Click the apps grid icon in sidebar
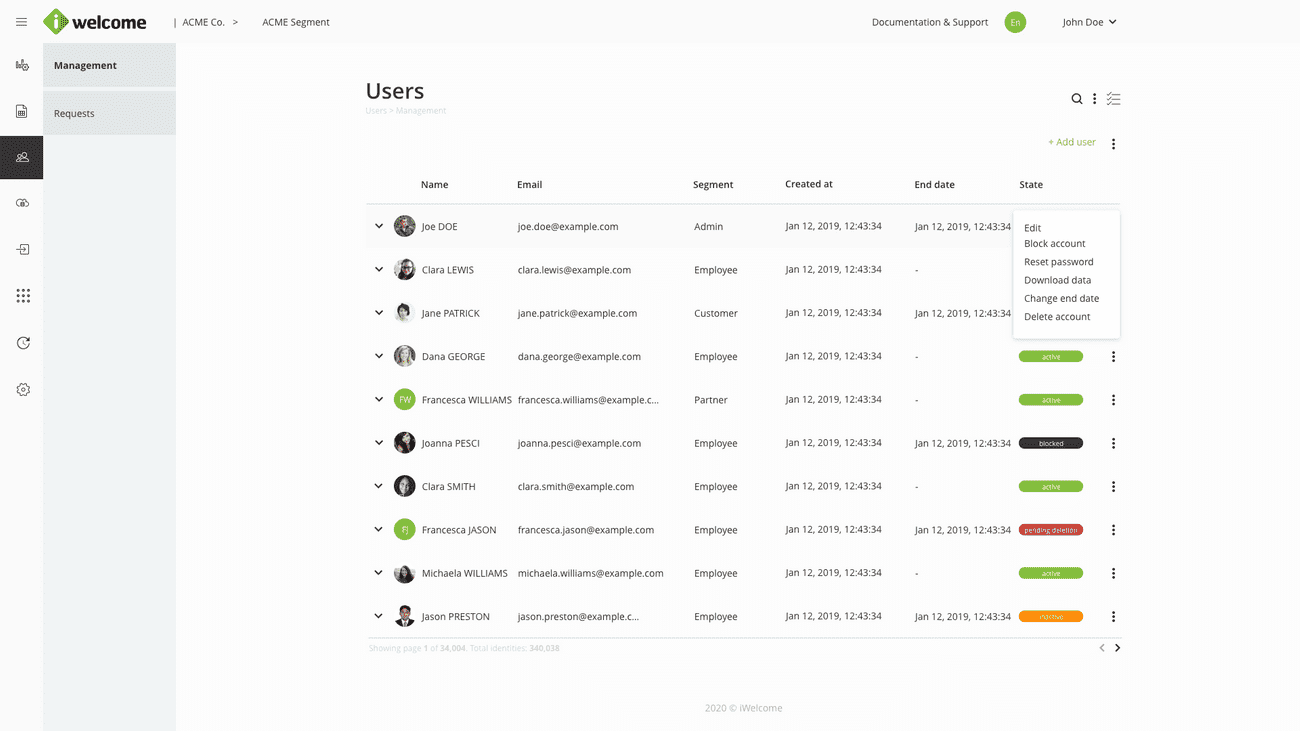Screen dimensions: 1300x731 23,296
